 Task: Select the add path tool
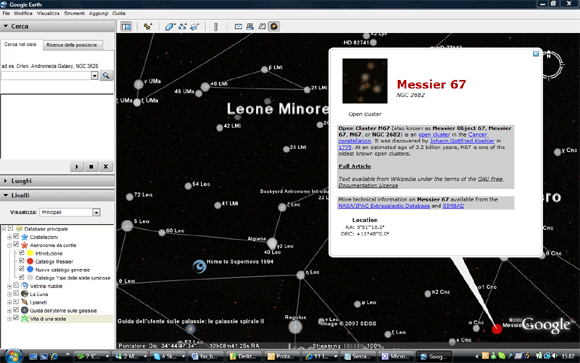(182, 27)
